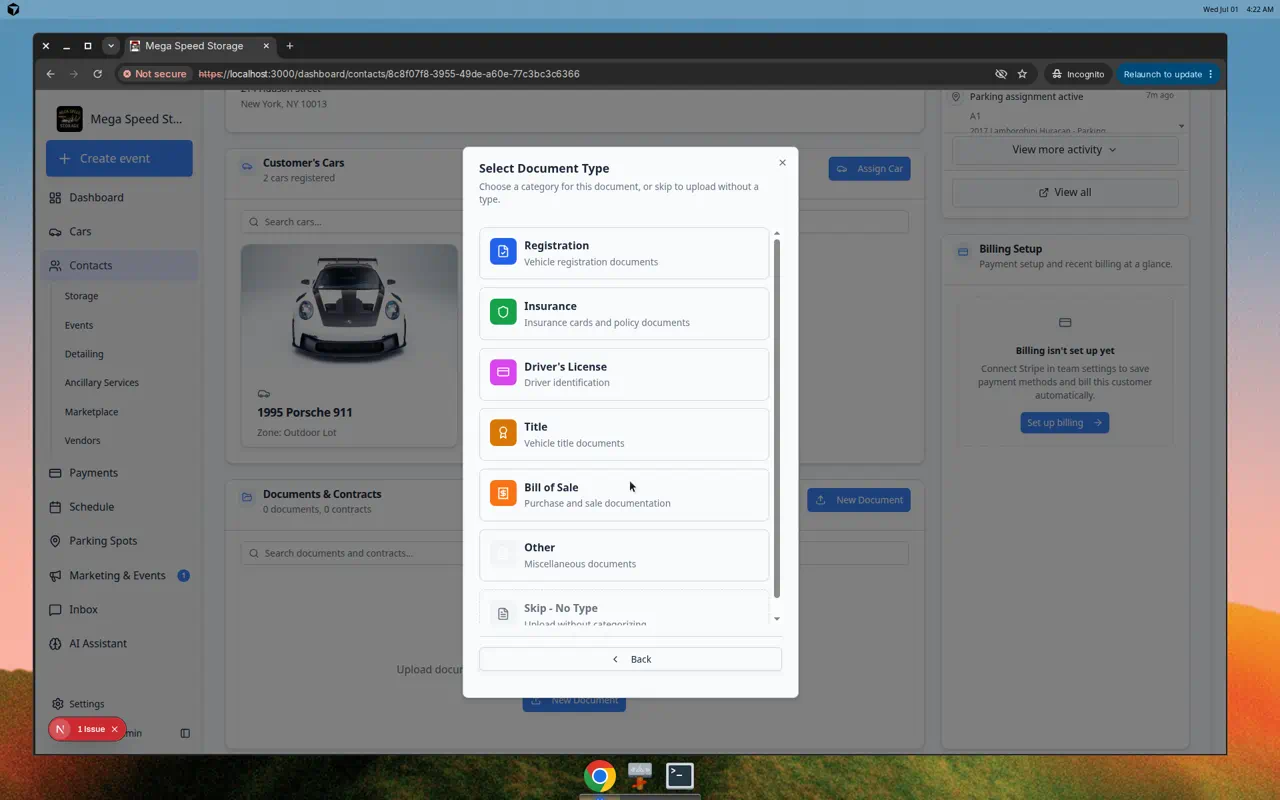Screen dimensions: 1280x800
Task: Click the Documents & Contracts folder icon
Action: tap(247, 497)
